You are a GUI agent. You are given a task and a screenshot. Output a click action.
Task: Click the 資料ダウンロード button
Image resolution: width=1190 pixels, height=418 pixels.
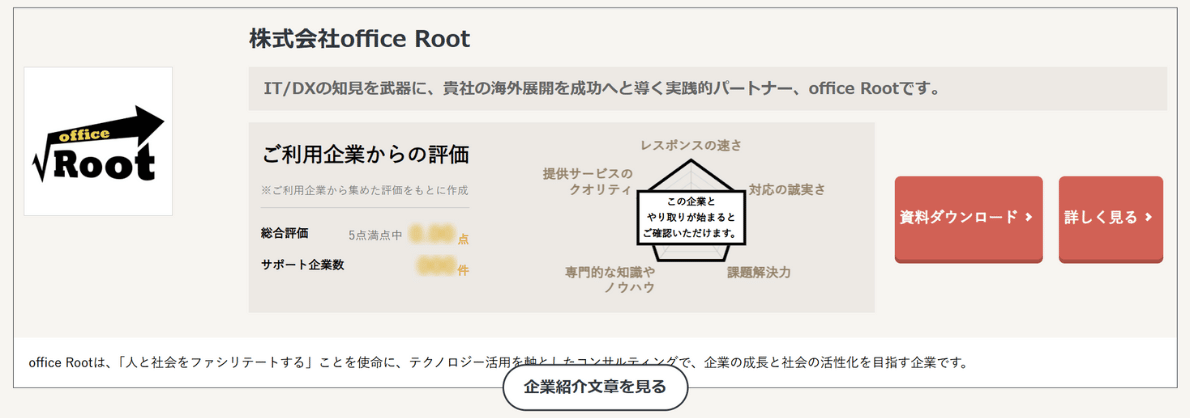click(x=968, y=218)
